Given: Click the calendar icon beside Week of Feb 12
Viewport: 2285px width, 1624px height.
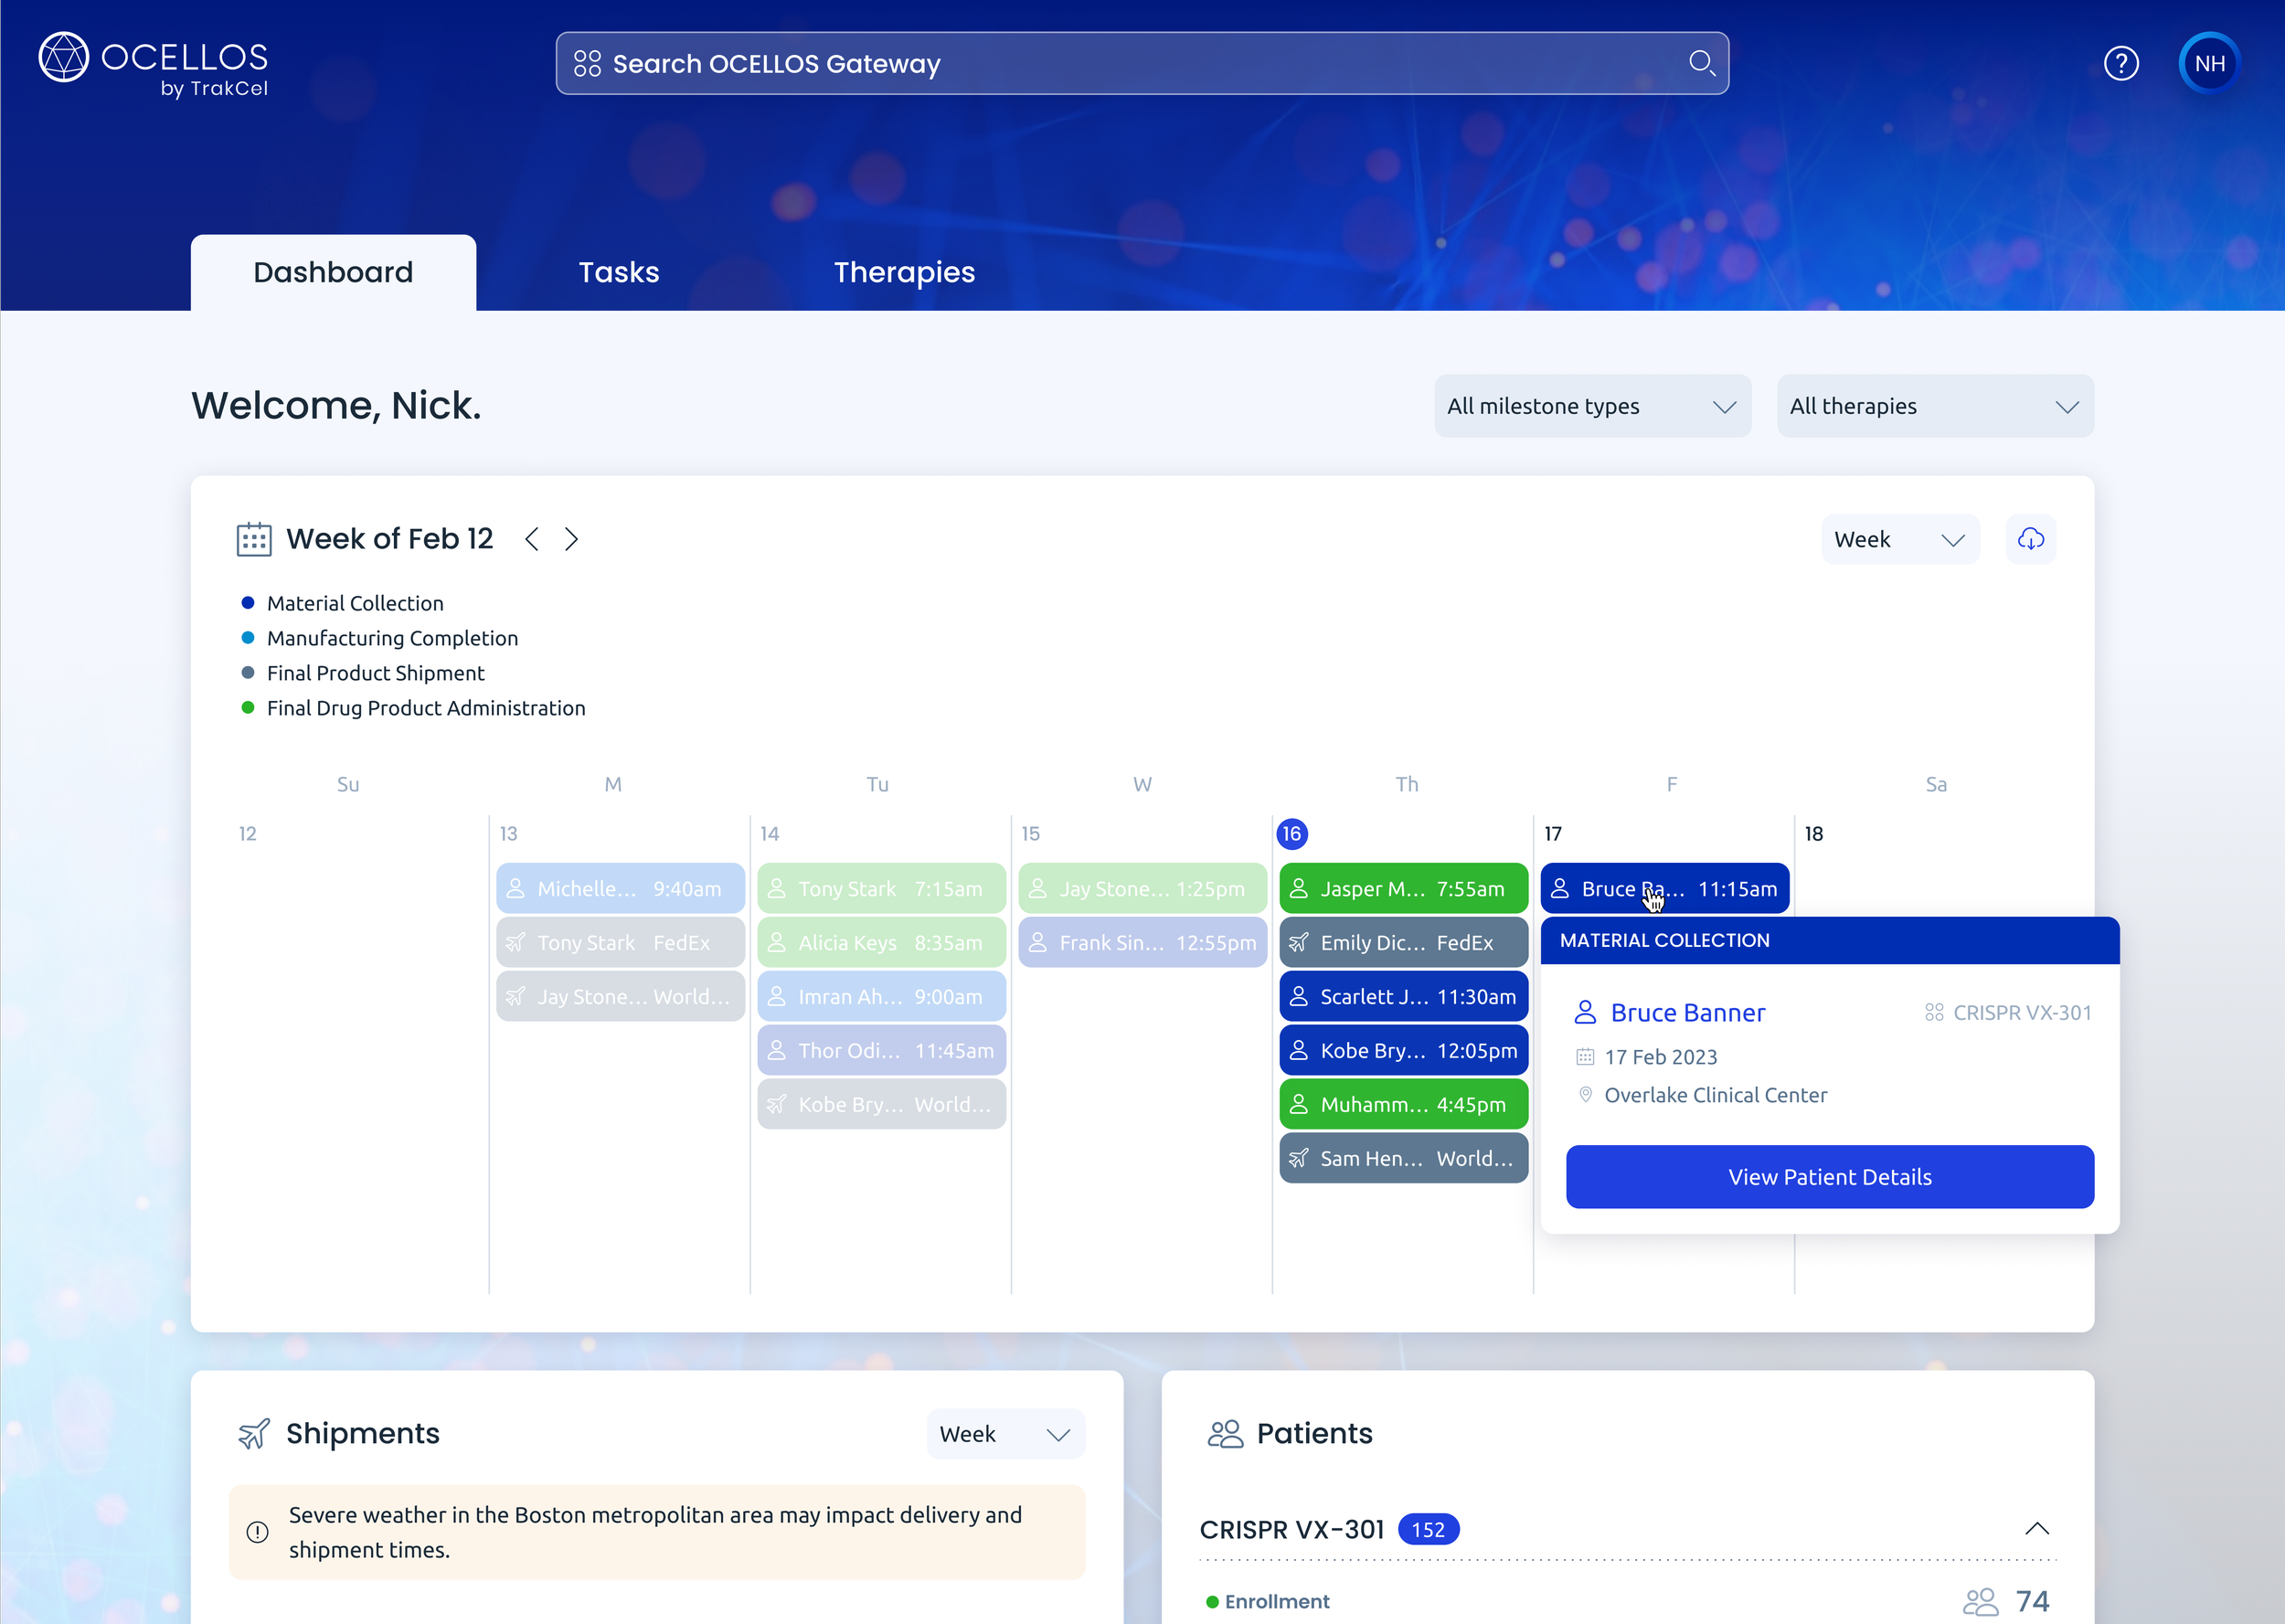Looking at the screenshot, I should point(254,539).
